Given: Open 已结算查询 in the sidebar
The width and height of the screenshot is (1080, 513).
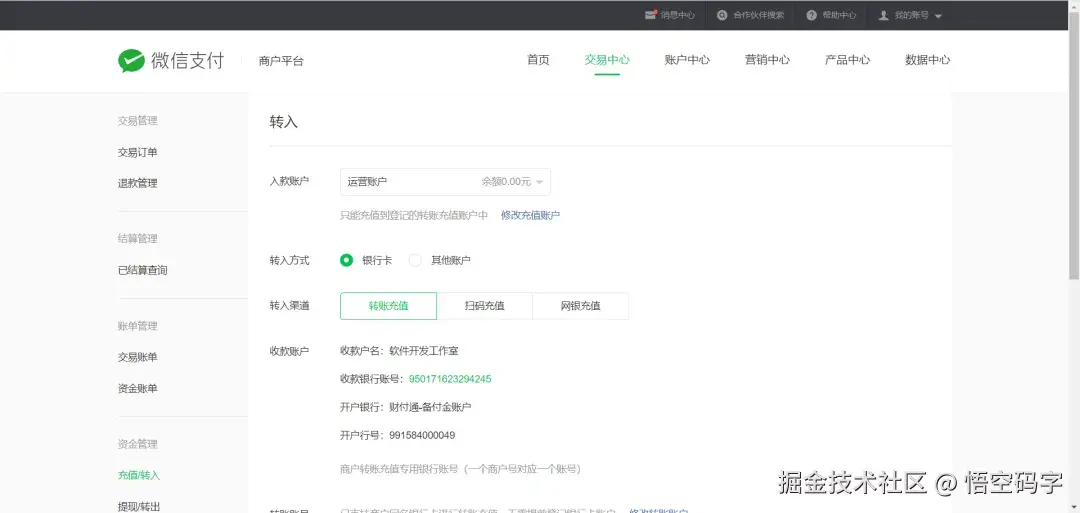Looking at the screenshot, I should coord(143,270).
